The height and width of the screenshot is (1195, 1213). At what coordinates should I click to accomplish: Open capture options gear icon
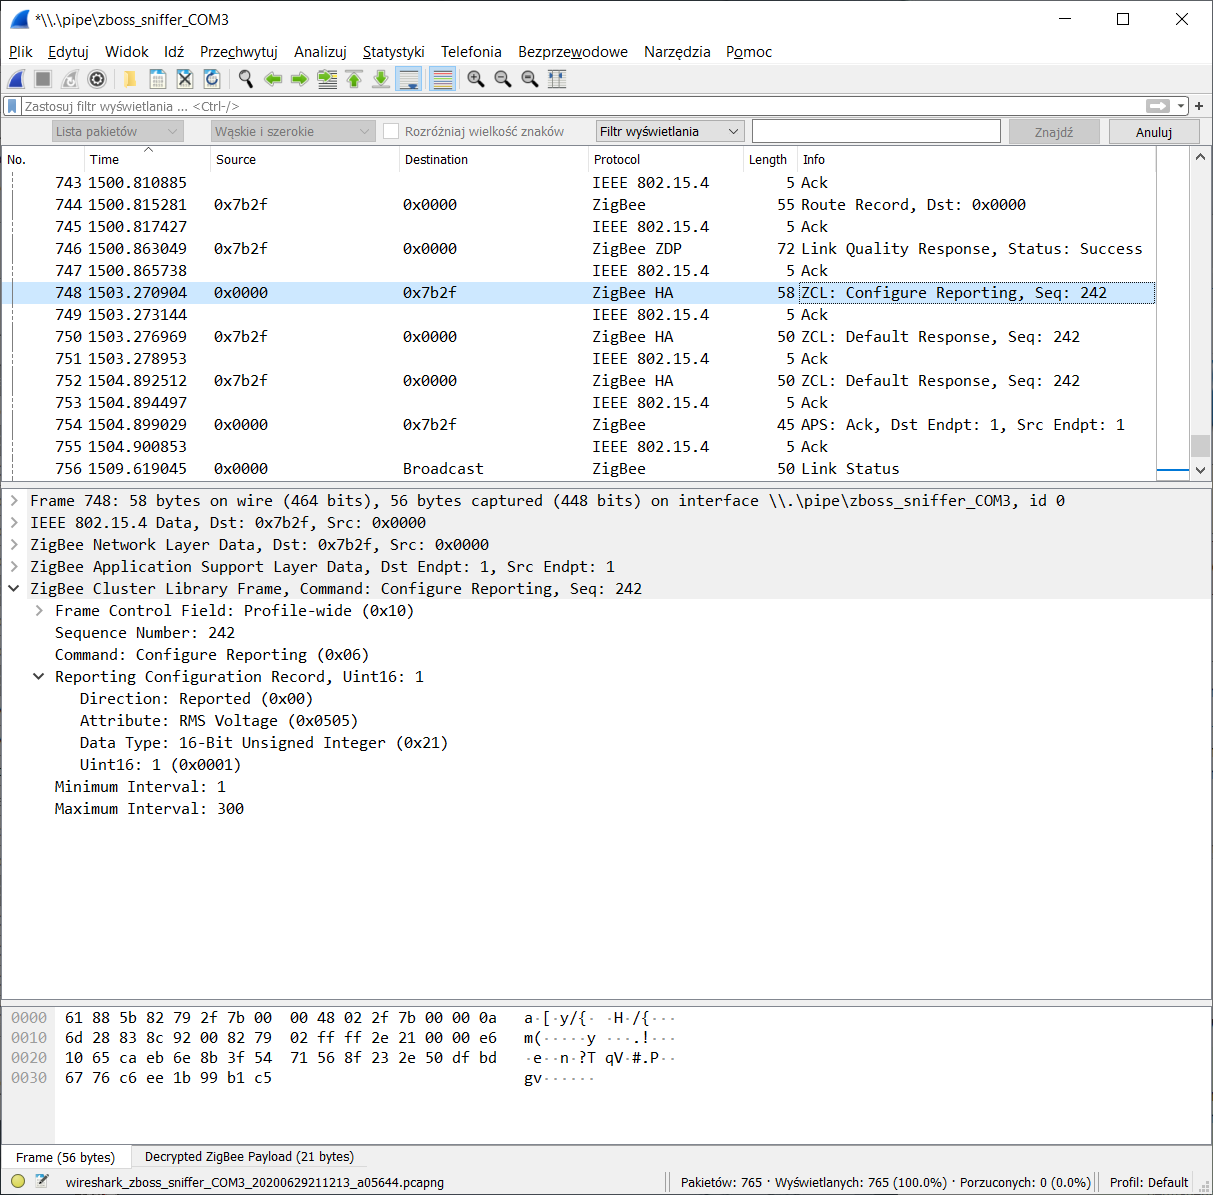(x=97, y=79)
